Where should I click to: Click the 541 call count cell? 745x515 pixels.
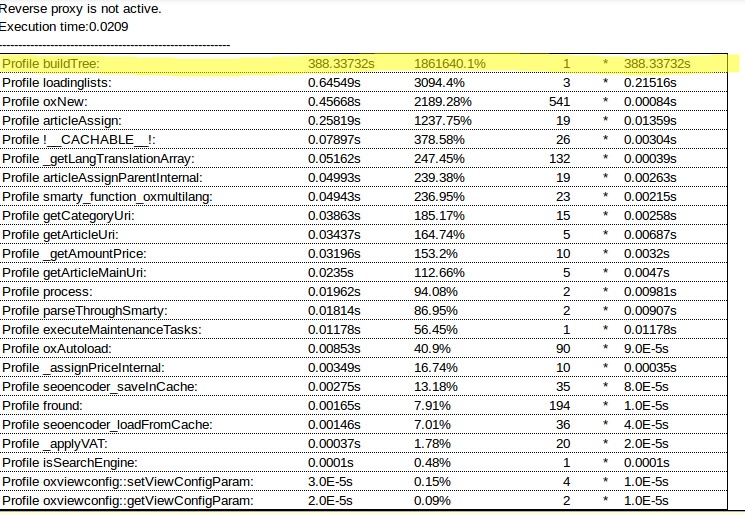(x=559, y=102)
